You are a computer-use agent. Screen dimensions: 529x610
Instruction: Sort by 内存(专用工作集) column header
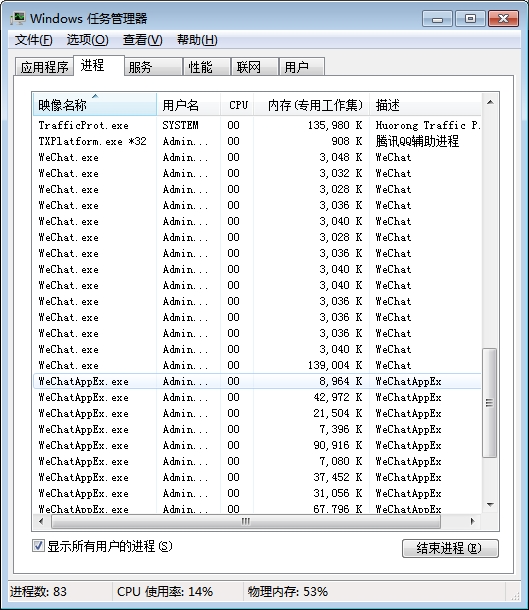coord(312,105)
